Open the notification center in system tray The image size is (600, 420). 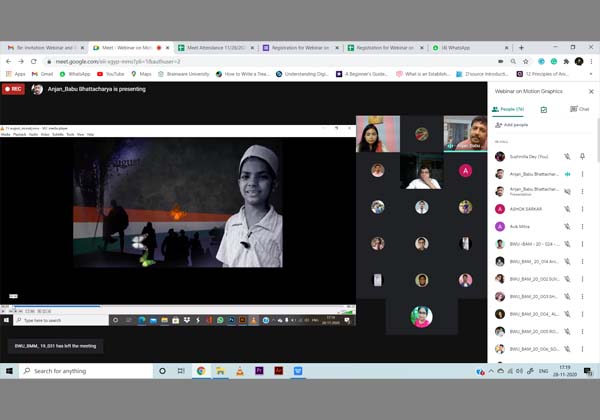588,371
